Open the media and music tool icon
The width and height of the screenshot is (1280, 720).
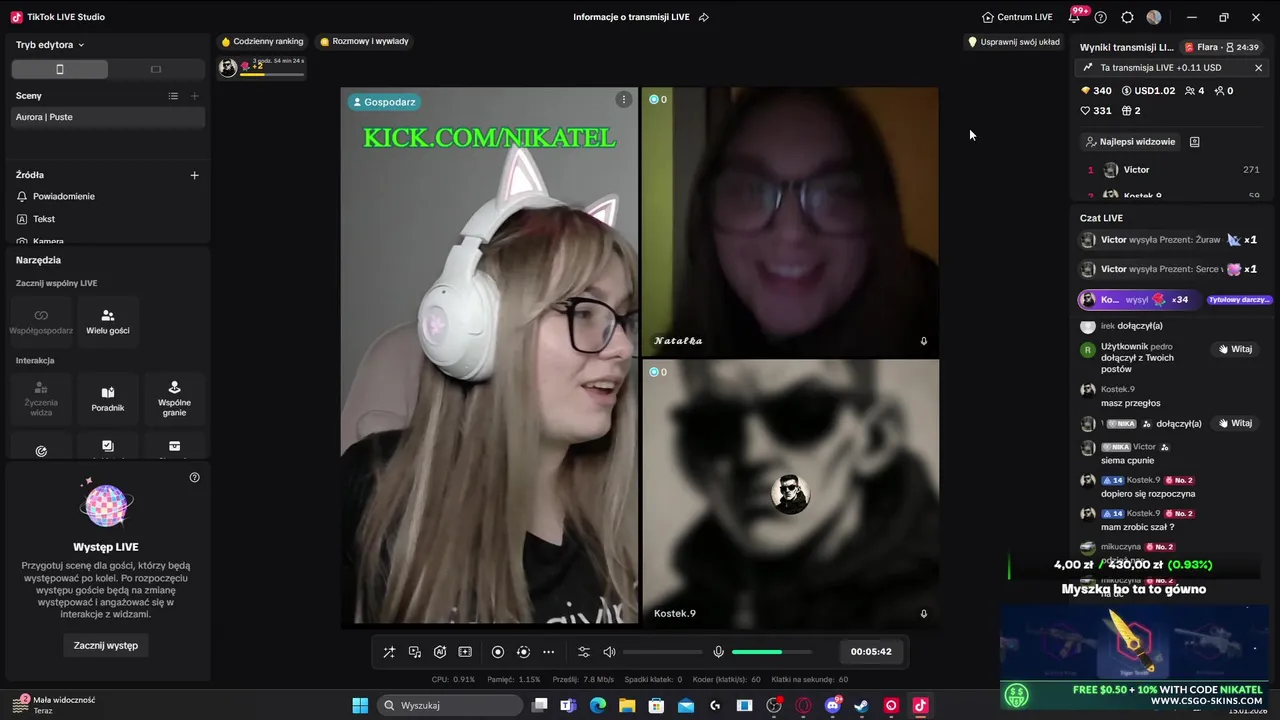click(x=415, y=652)
